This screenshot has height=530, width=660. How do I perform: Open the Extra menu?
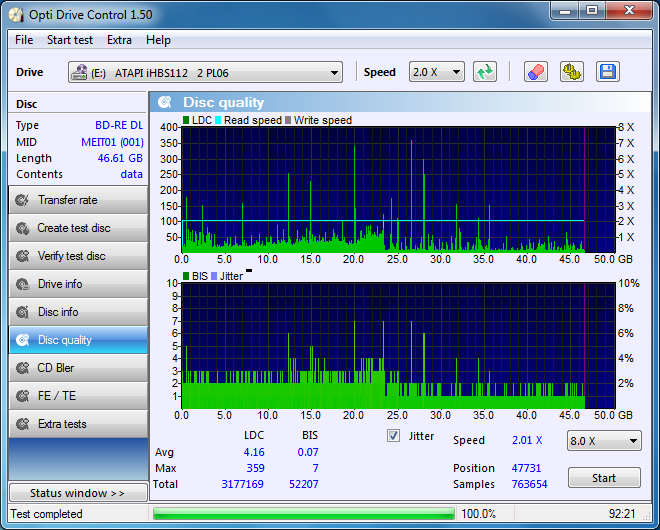pos(119,40)
